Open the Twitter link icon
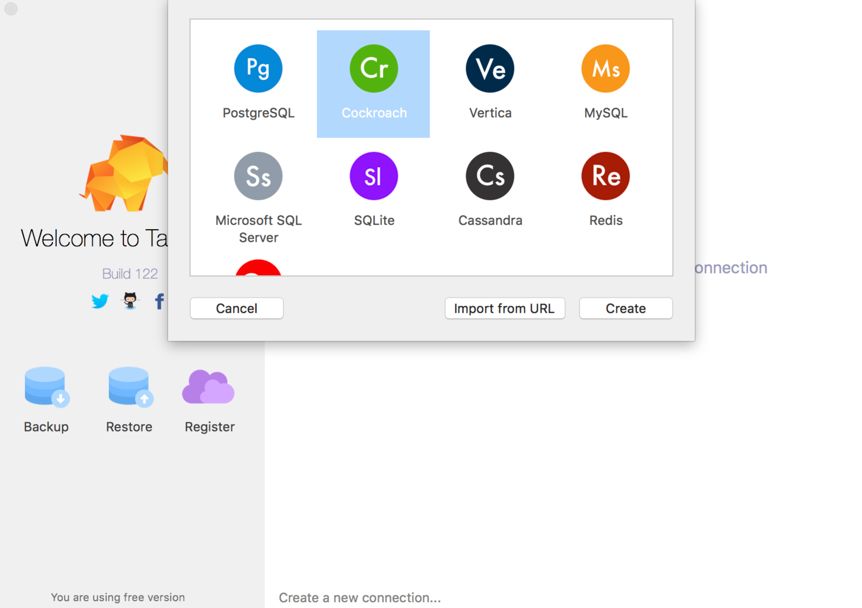 click(100, 301)
